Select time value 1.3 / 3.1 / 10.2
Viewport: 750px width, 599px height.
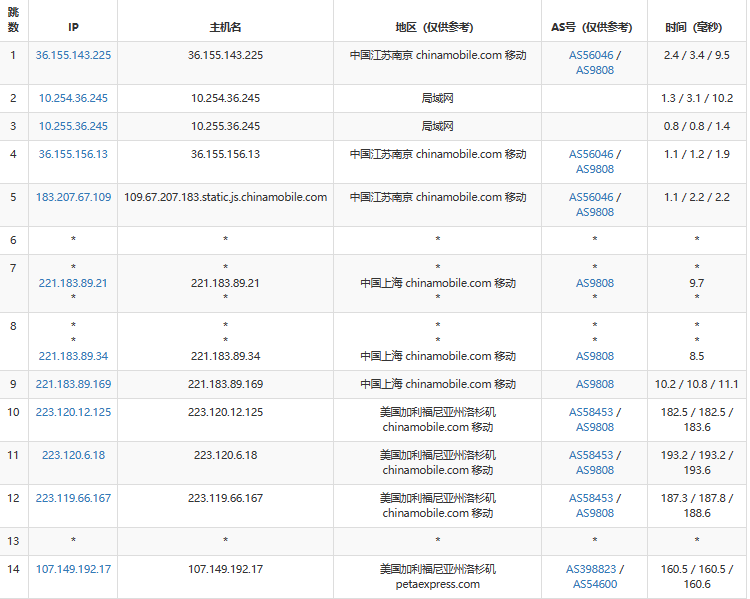[697, 98]
